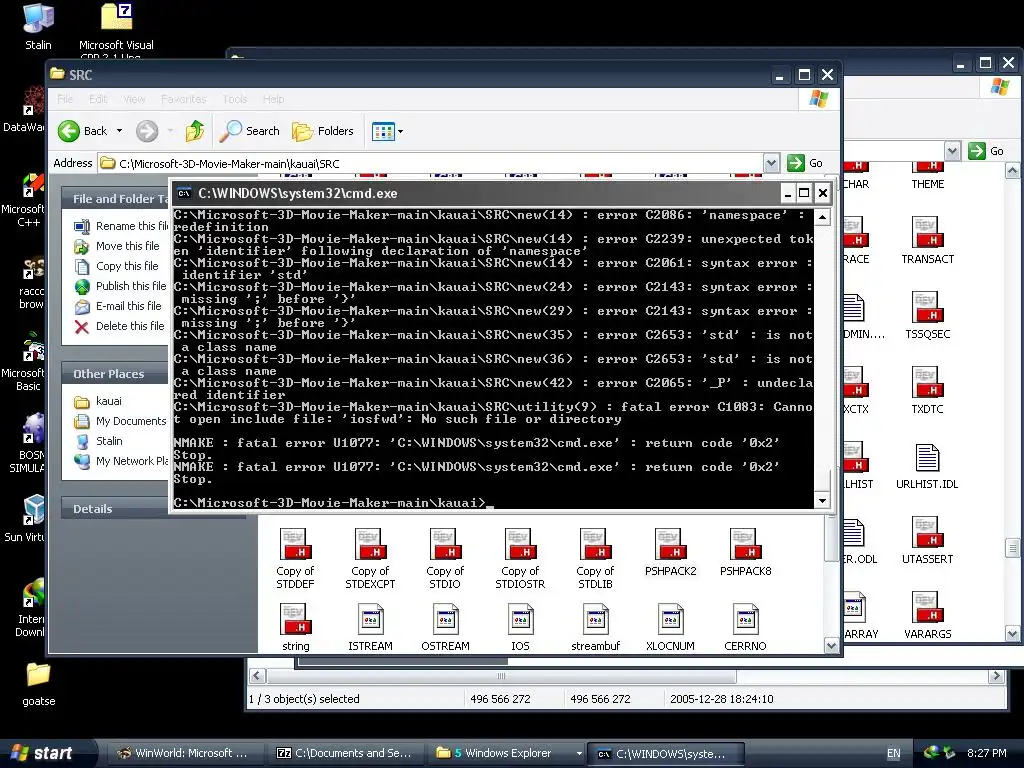The height and width of the screenshot is (768, 1024).
Task: Select UTASSERT file in back window
Action: click(927, 541)
